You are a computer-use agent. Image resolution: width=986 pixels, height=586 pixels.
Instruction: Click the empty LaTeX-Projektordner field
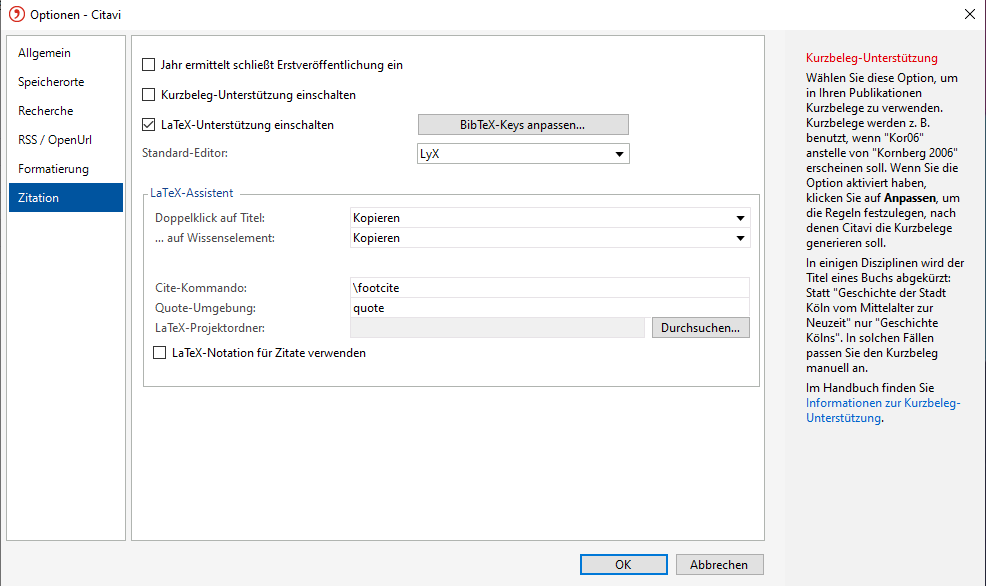click(497, 328)
